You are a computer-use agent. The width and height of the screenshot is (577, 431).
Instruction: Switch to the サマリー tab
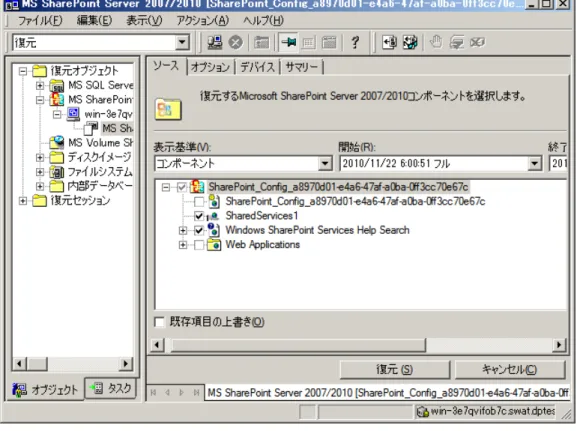click(x=301, y=67)
